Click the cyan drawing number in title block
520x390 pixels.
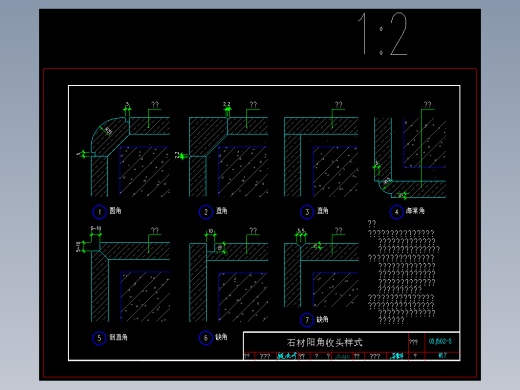(440, 341)
